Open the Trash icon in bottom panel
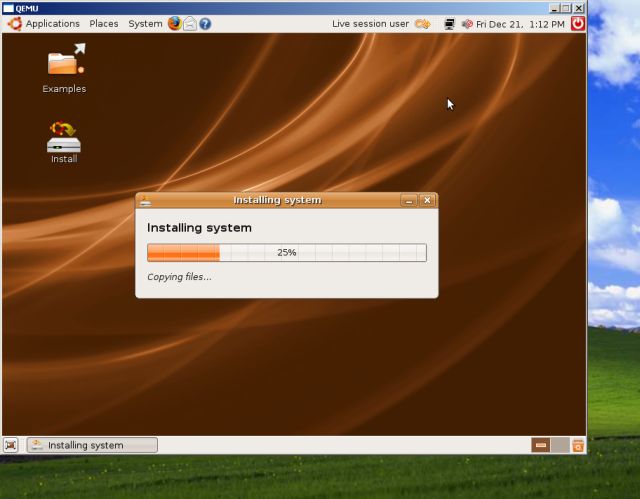 click(x=578, y=445)
